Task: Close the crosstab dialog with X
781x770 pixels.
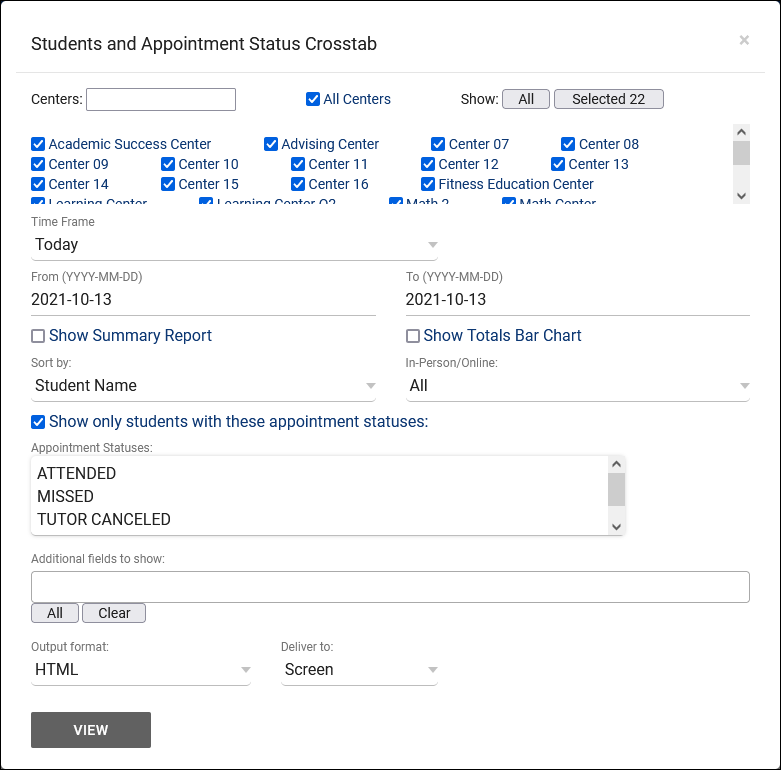Action: pyautogui.click(x=744, y=40)
